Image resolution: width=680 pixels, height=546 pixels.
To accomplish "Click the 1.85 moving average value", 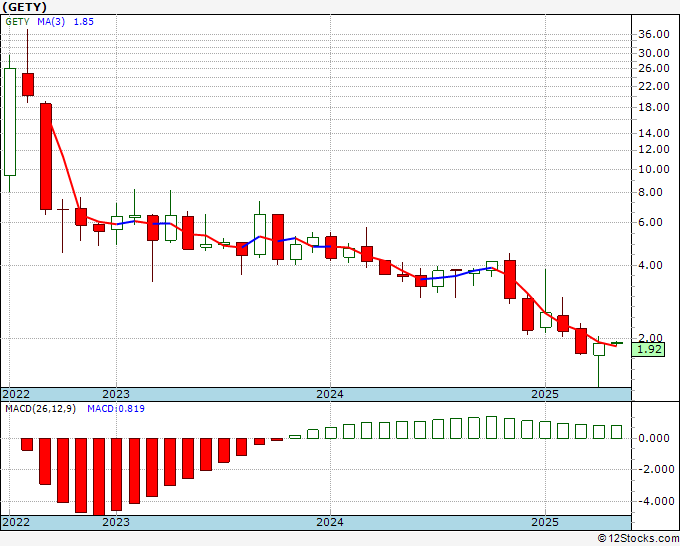I will (x=83, y=22).
